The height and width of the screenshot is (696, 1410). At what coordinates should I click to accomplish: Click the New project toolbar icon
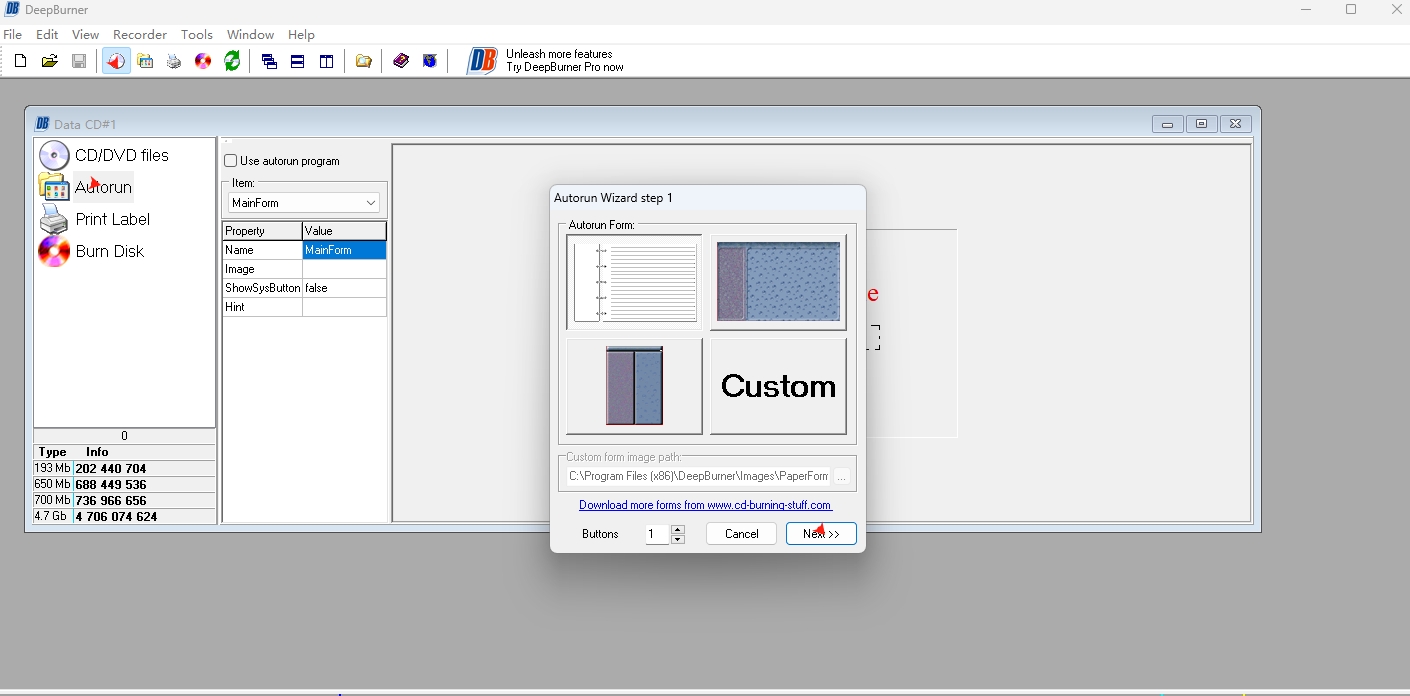pyautogui.click(x=20, y=62)
